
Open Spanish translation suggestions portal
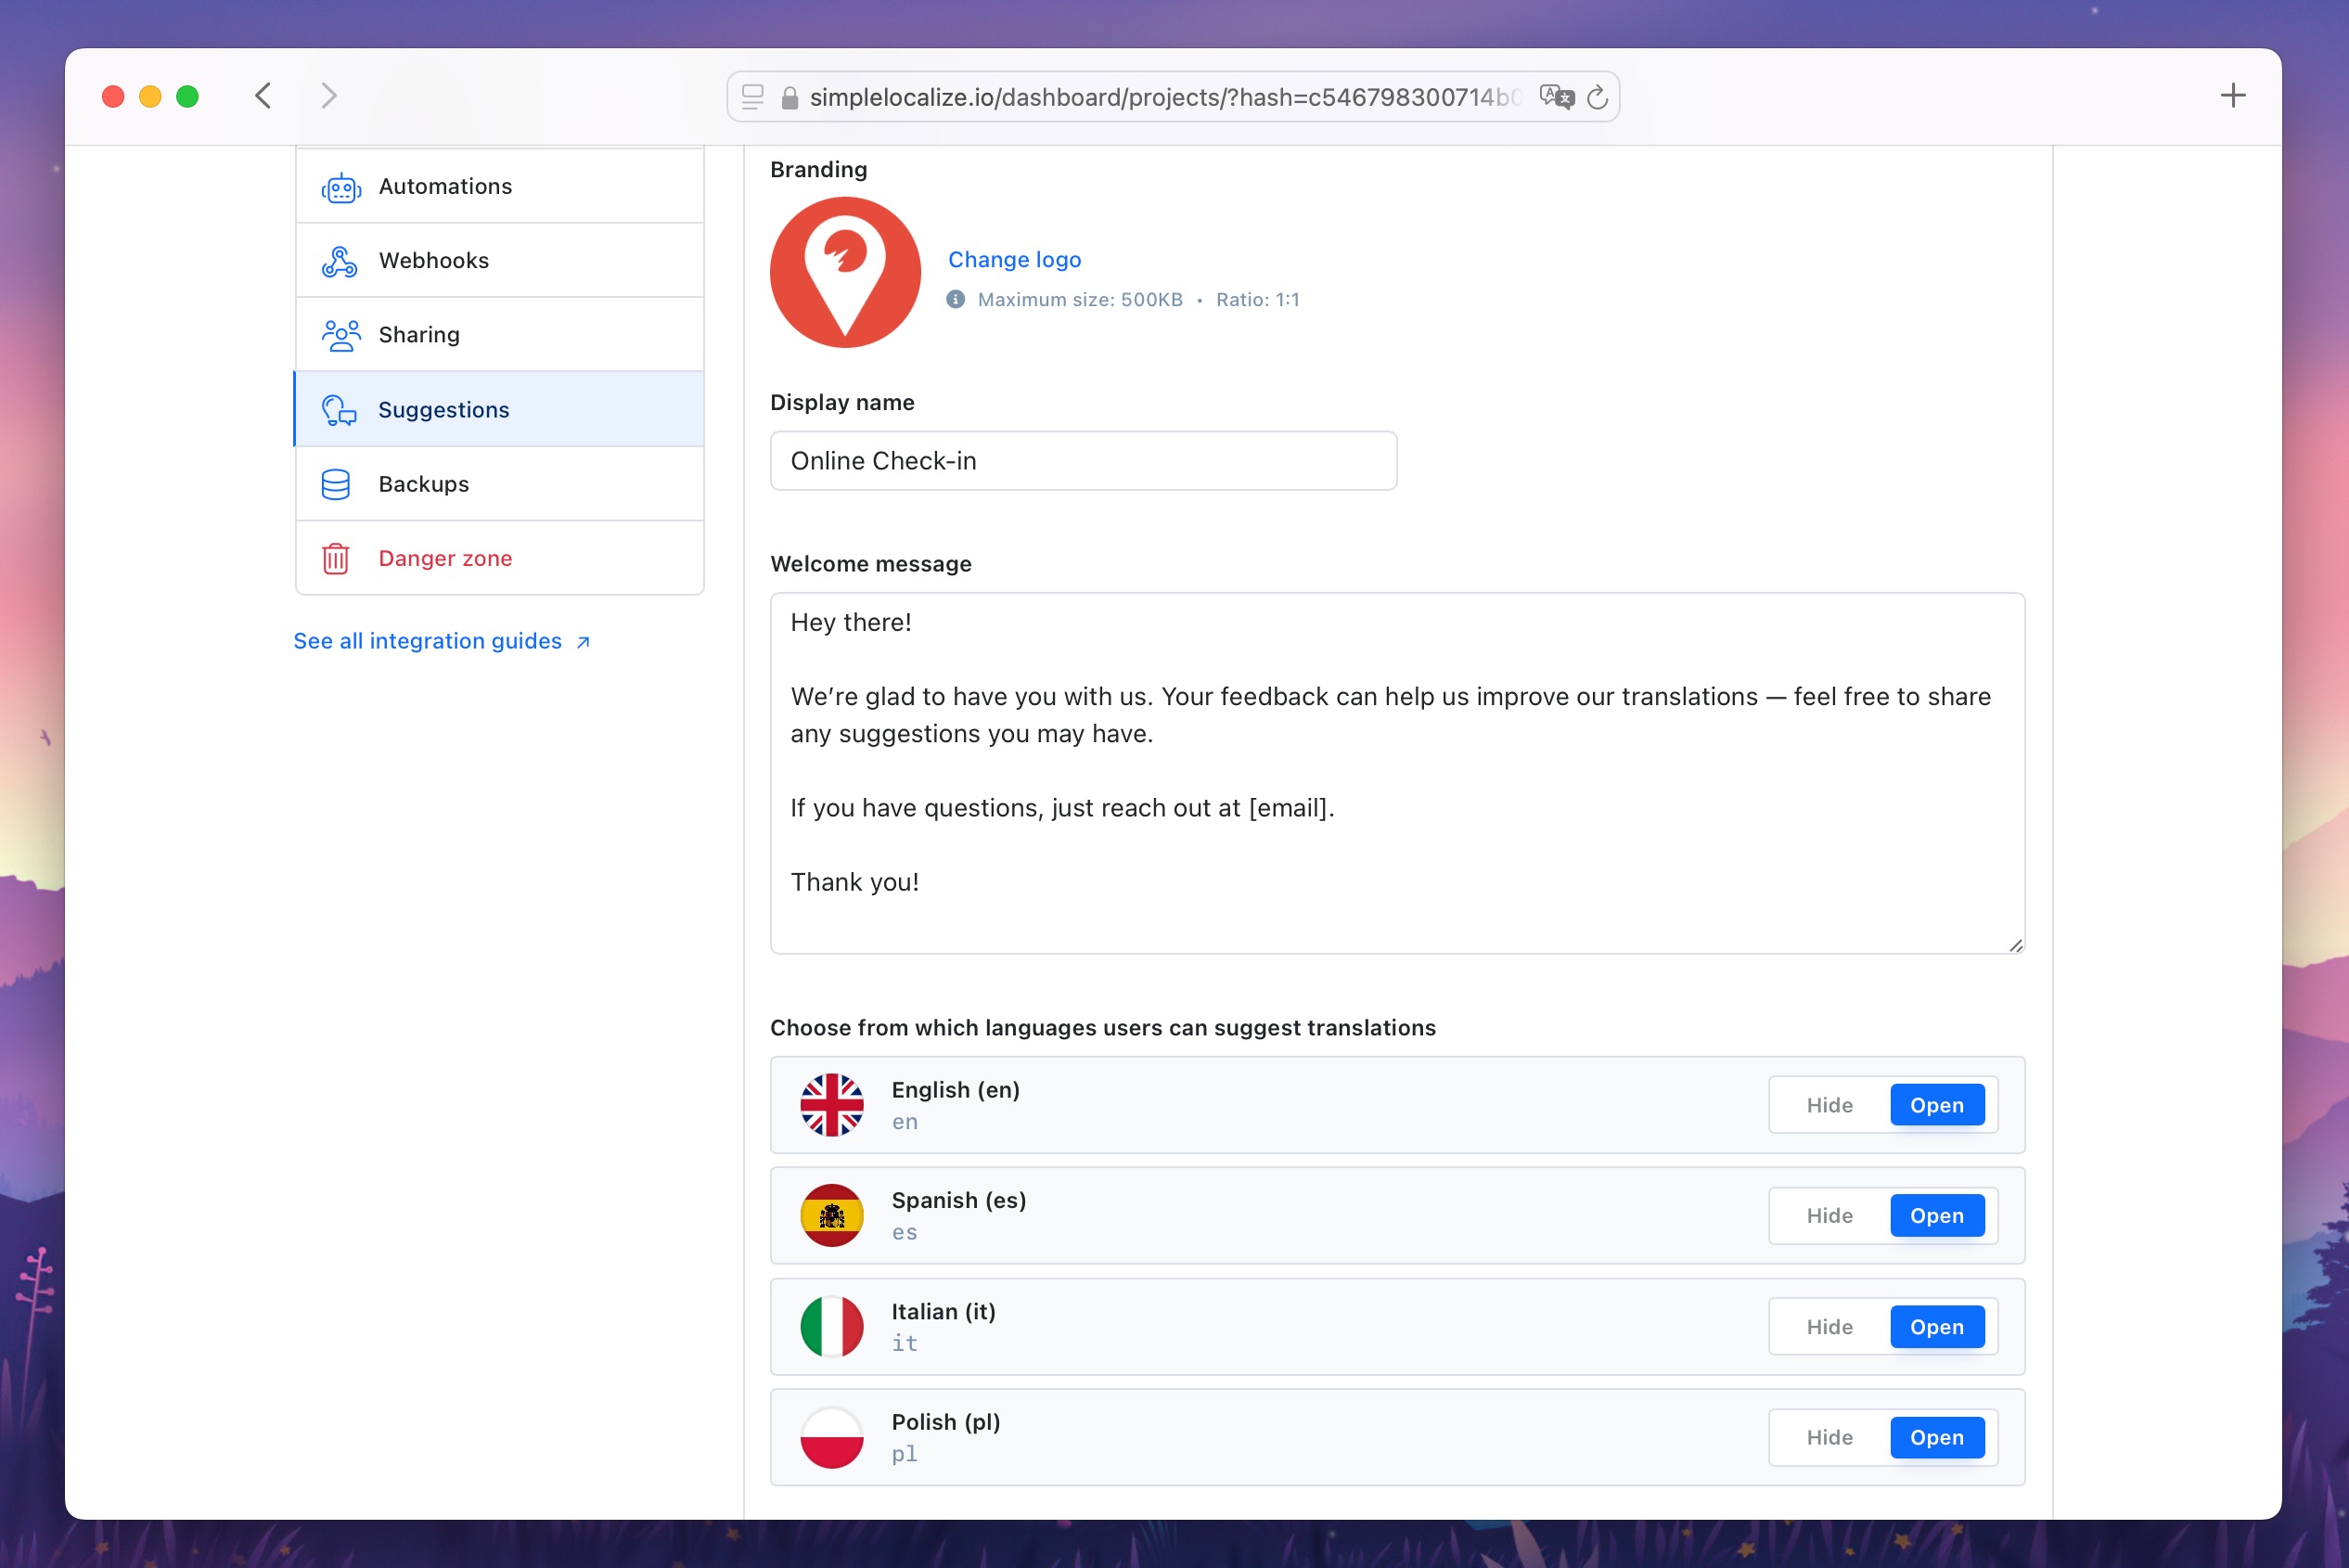1936,1215
